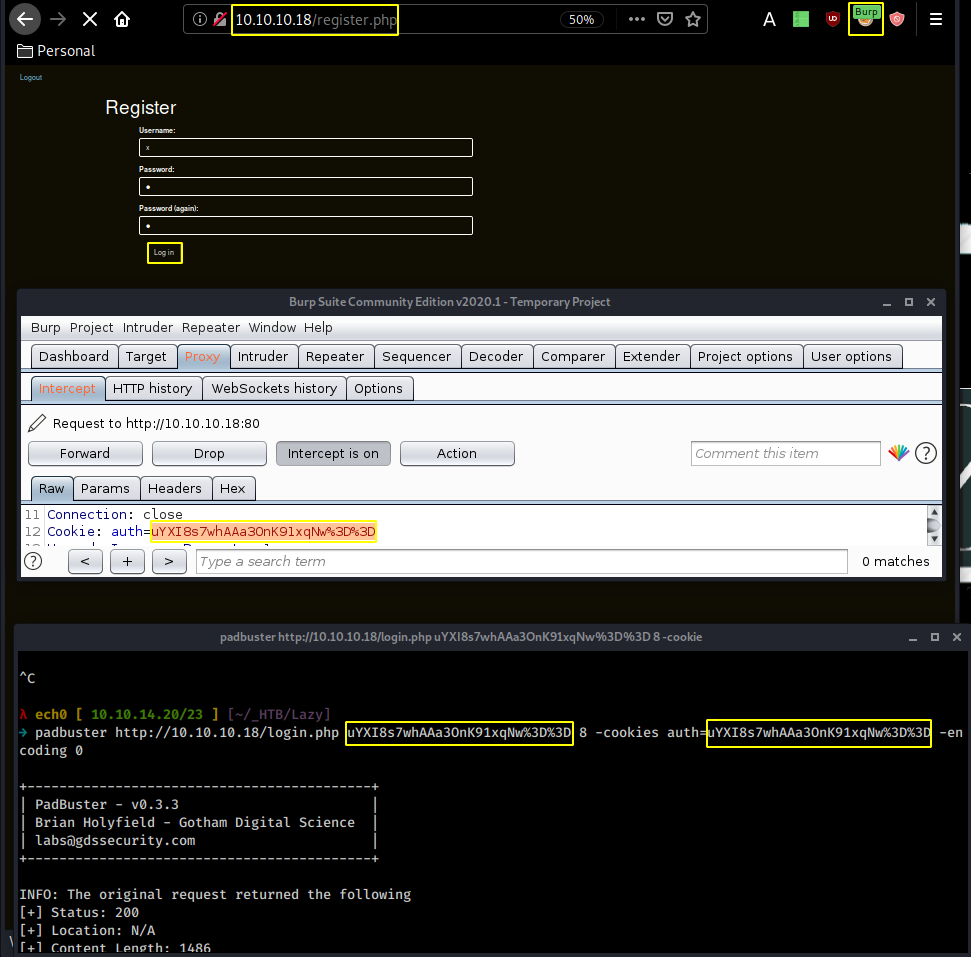Click the letter A extension icon

pyautogui.click(x=769, y=20)
